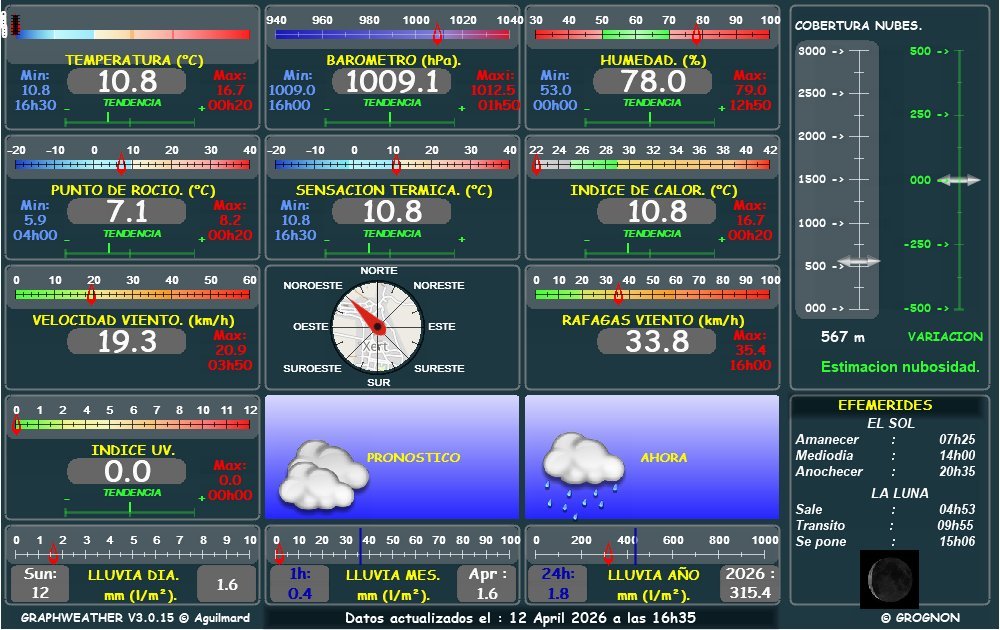Click the small icon above the temperature color bar
1000x630 pixels.
(x=13, y=22)
